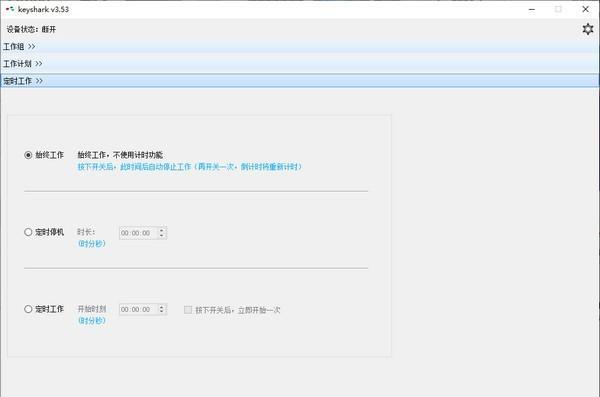Image resolution: width=600 pixels, height=397 pixels.
Task: Click the 时长 time input field
Action: click(x=139, y=233)
